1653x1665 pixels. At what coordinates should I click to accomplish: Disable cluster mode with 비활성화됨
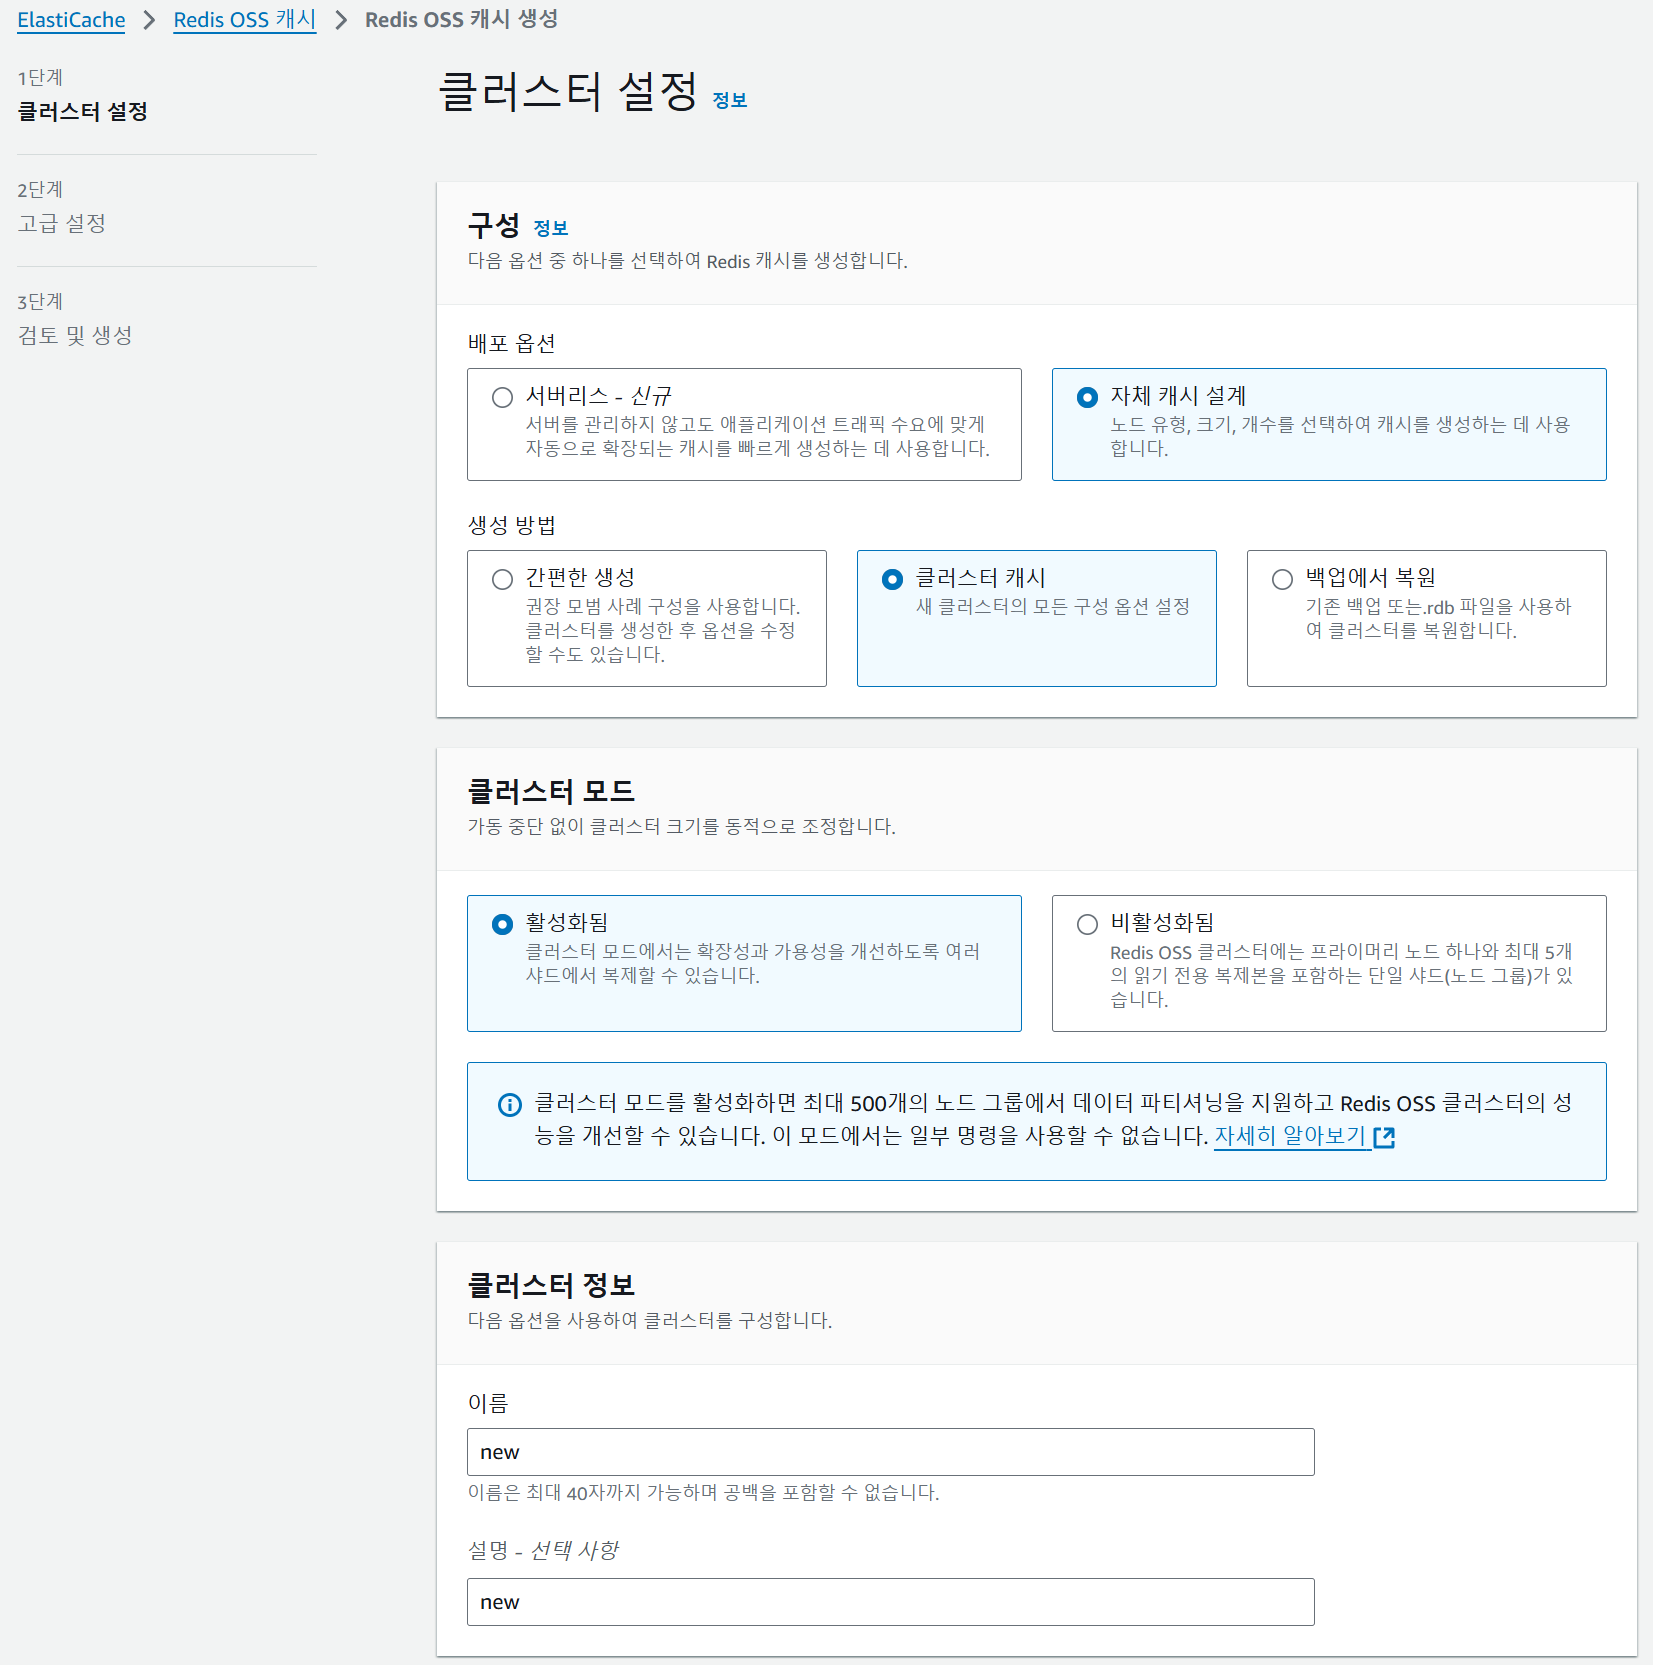click(x=1087, y=924)
